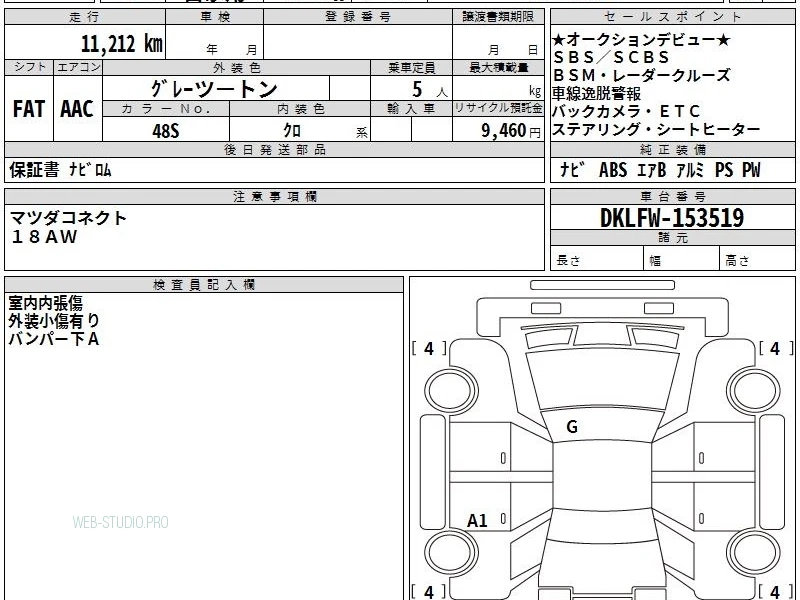Click the 車検 column header

pos(215,17)
